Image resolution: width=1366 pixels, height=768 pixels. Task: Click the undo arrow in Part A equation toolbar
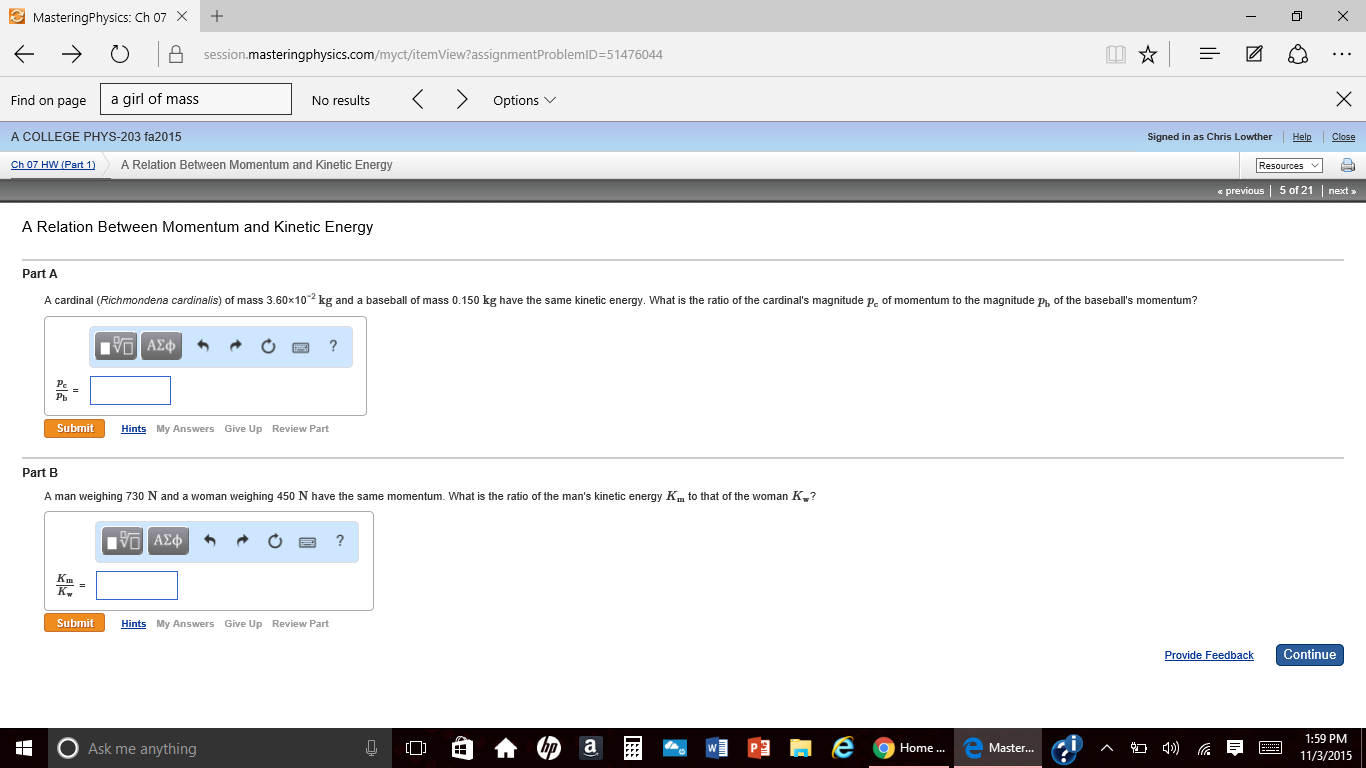(x=203, y=345)
